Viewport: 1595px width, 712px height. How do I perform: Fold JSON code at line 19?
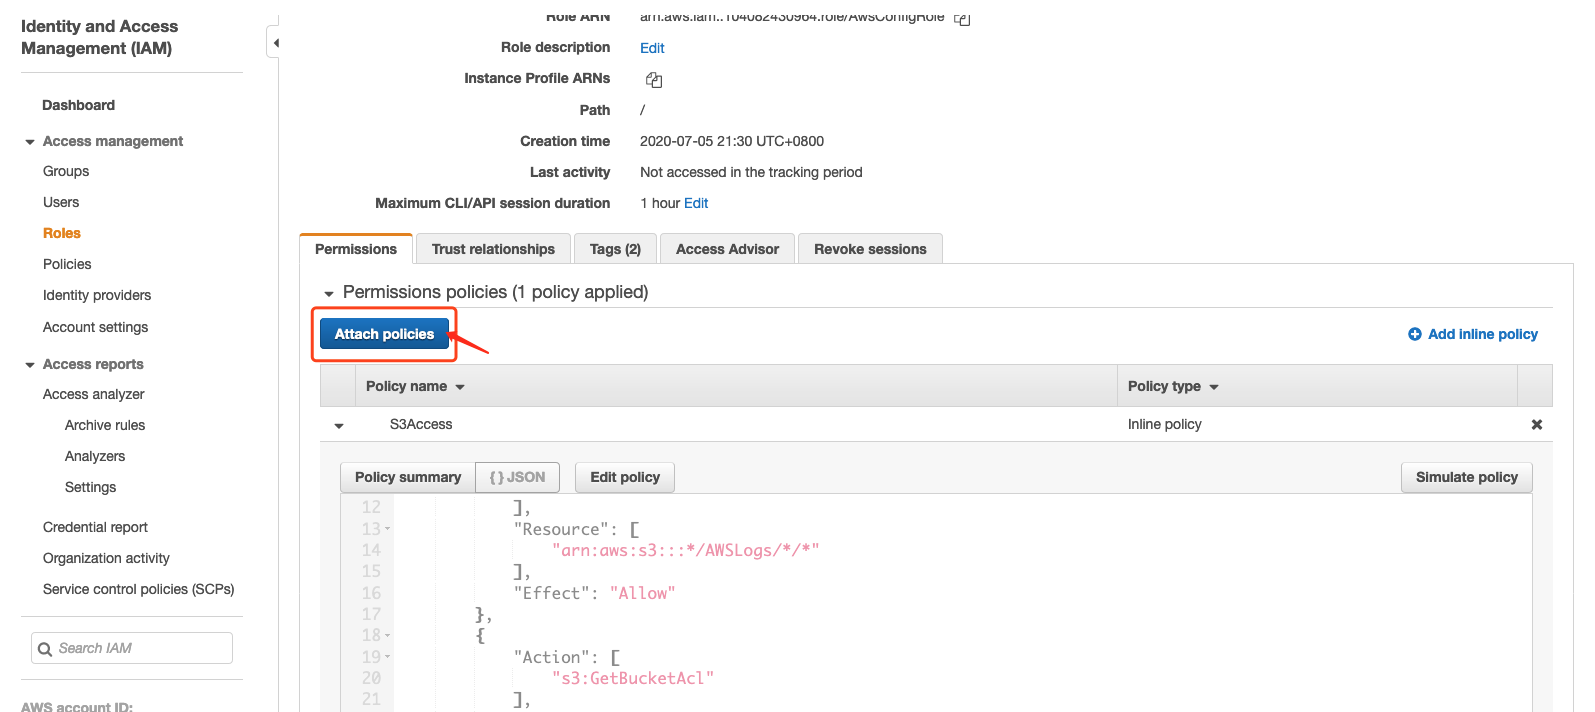(388, 657)
